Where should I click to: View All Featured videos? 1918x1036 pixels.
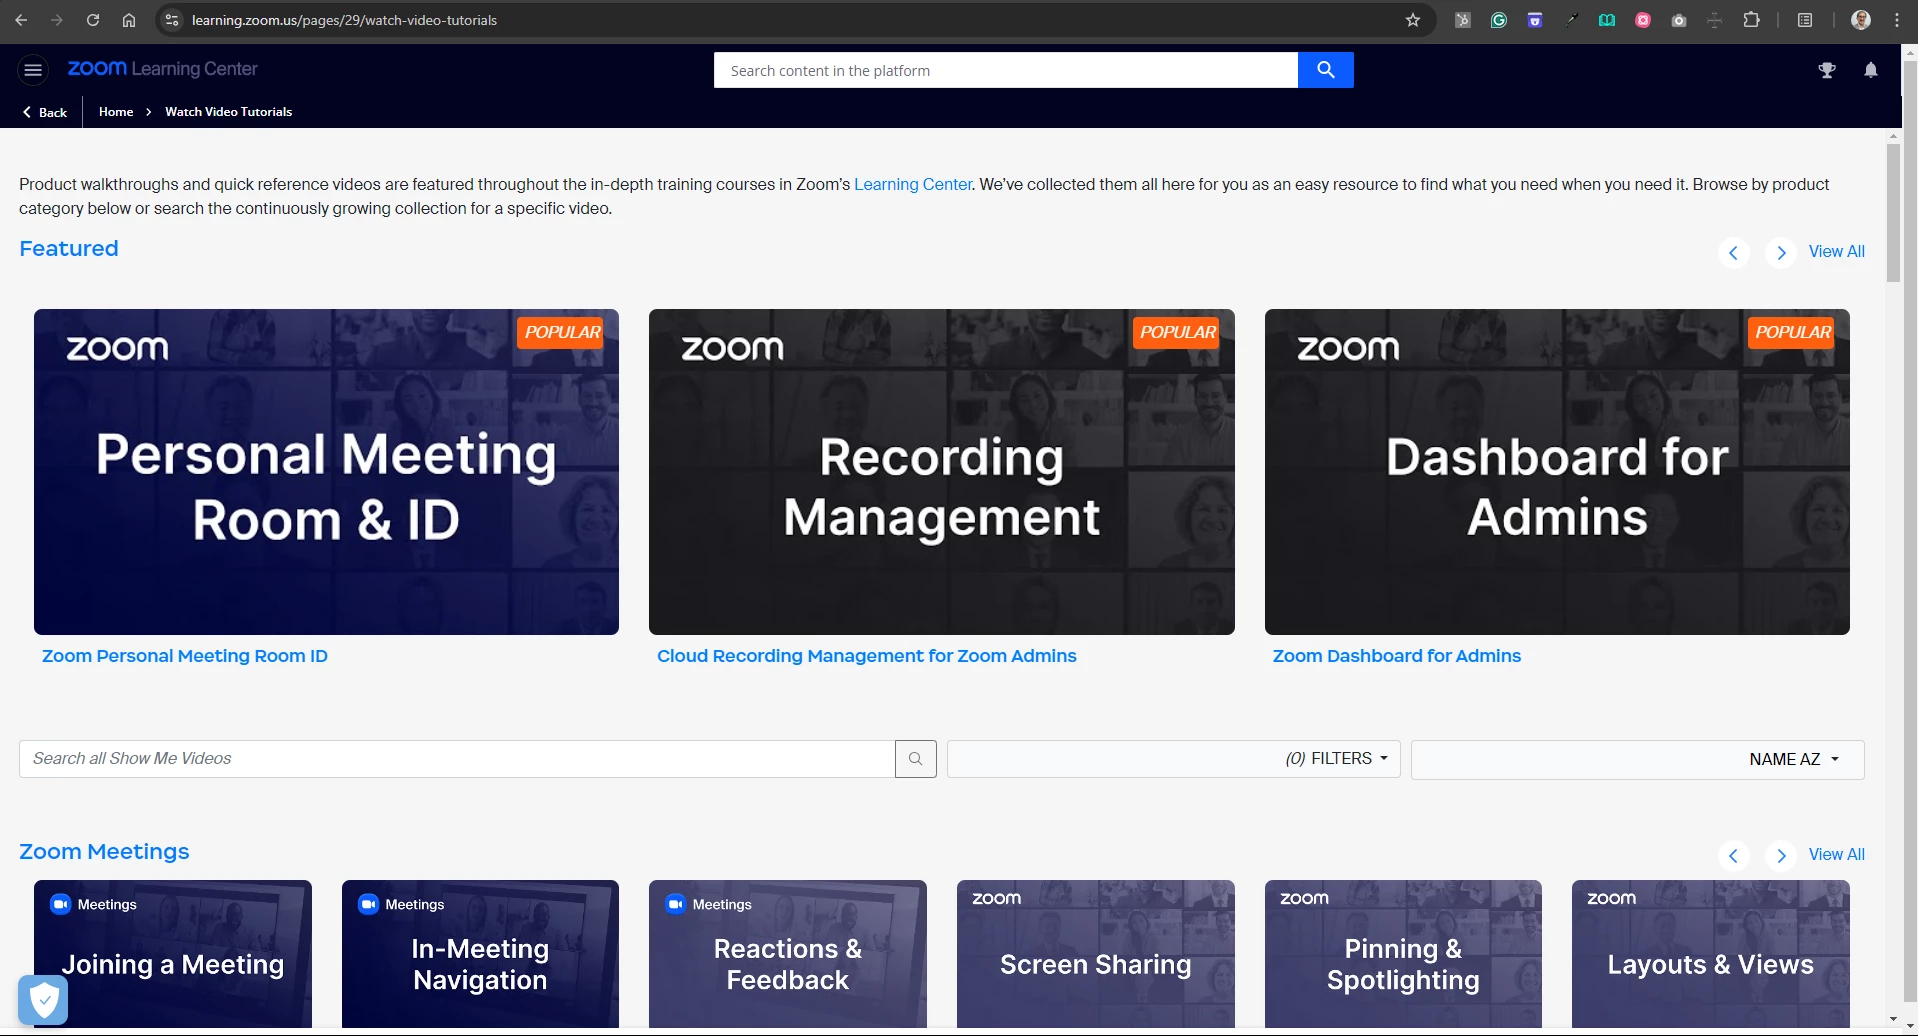[1836, 252]
